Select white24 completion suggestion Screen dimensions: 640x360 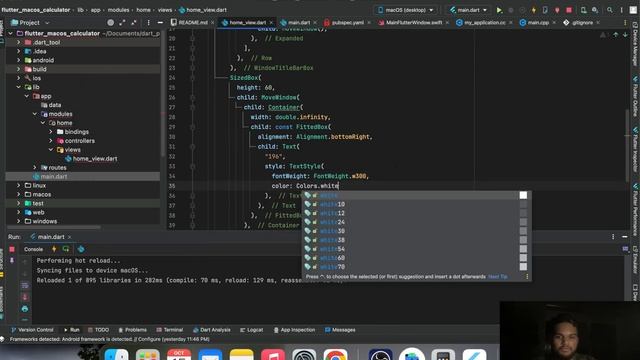click(416, 222)
